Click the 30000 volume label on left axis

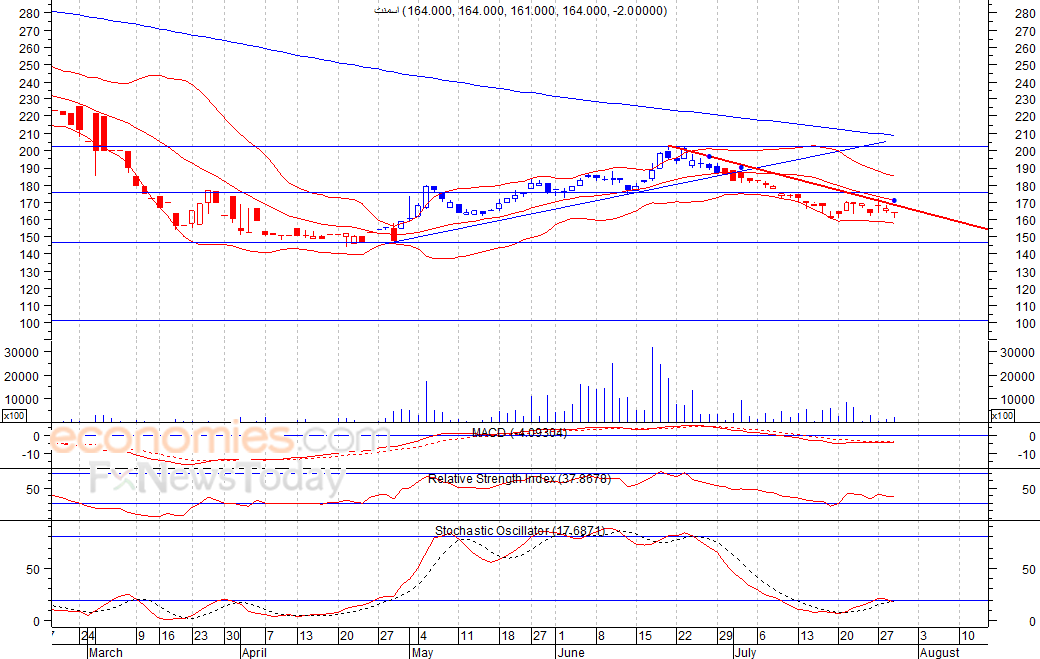click(x=22, y=353)
